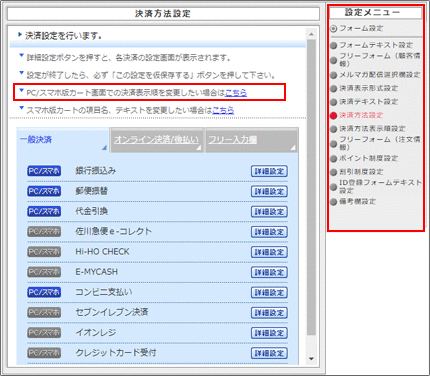Open 割引制度設定 menu item
Image resolution: width=430 pixels, height=376 pixels.
point(357,172)
